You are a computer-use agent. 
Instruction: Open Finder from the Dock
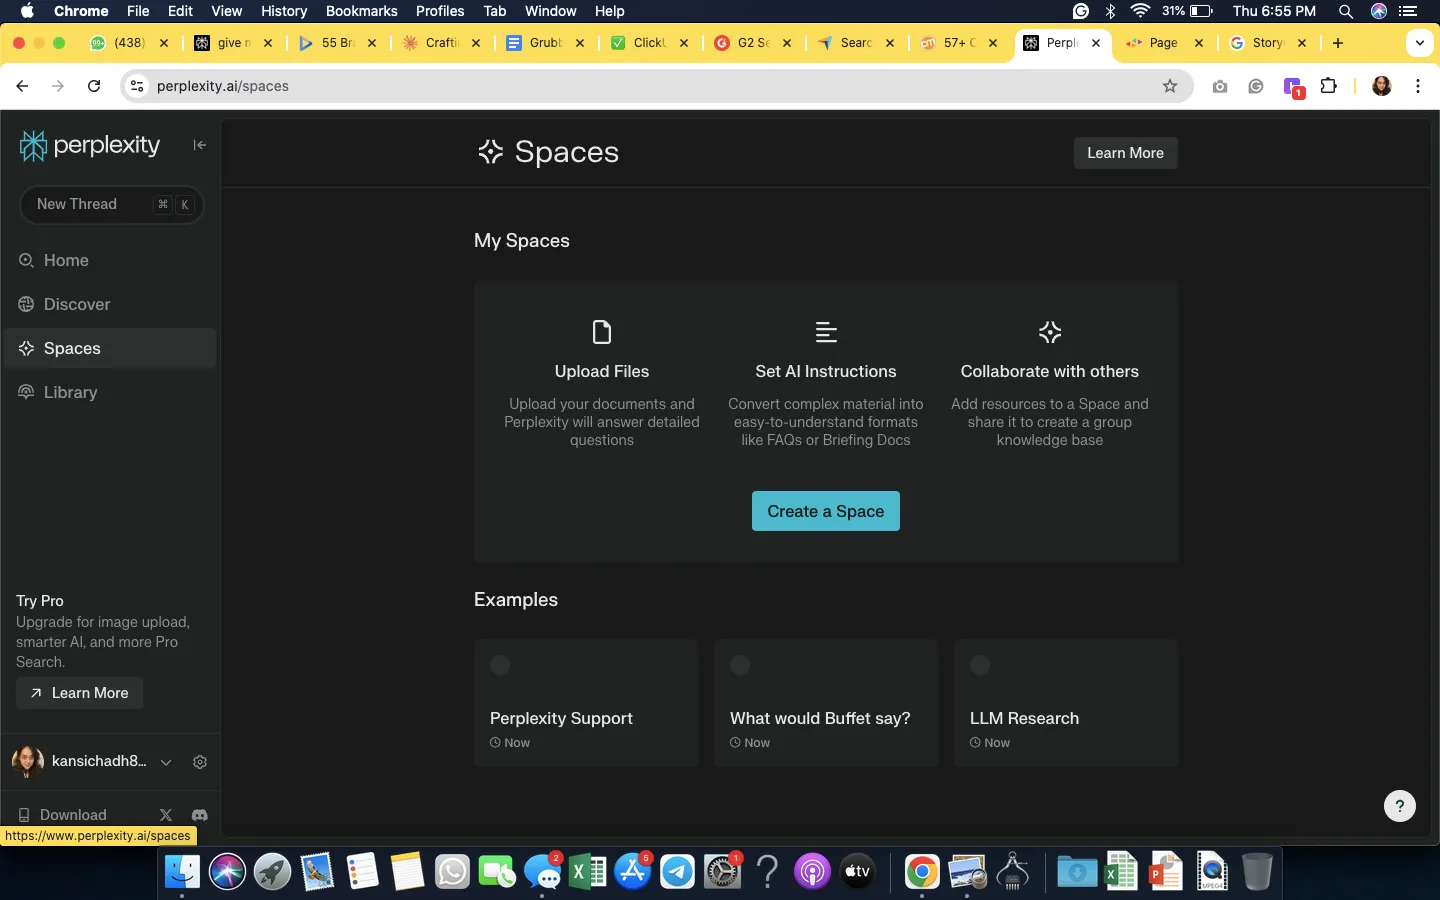(x=182, y=872)
